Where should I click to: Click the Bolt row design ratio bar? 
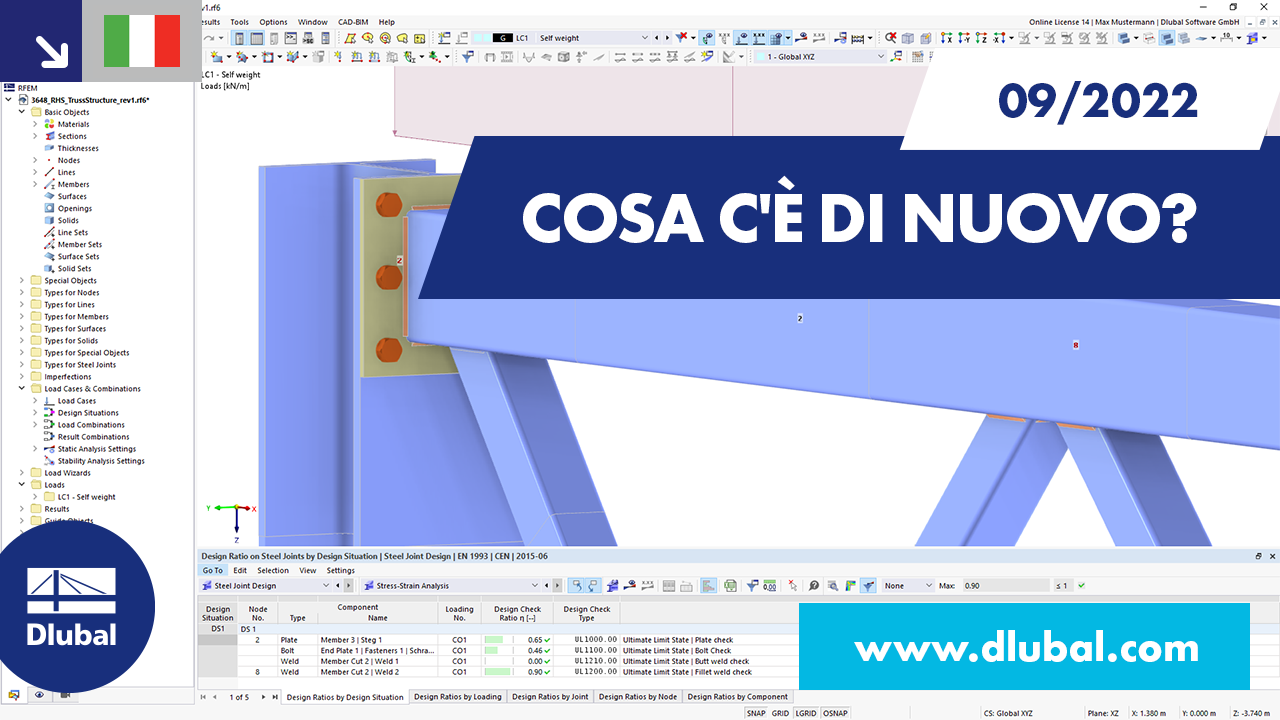(491, 650)
